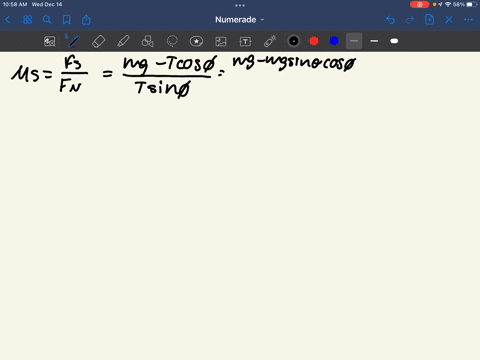Select the Eraser tool
The height and width of the screenshot is (360, 480).
point(98,41)
